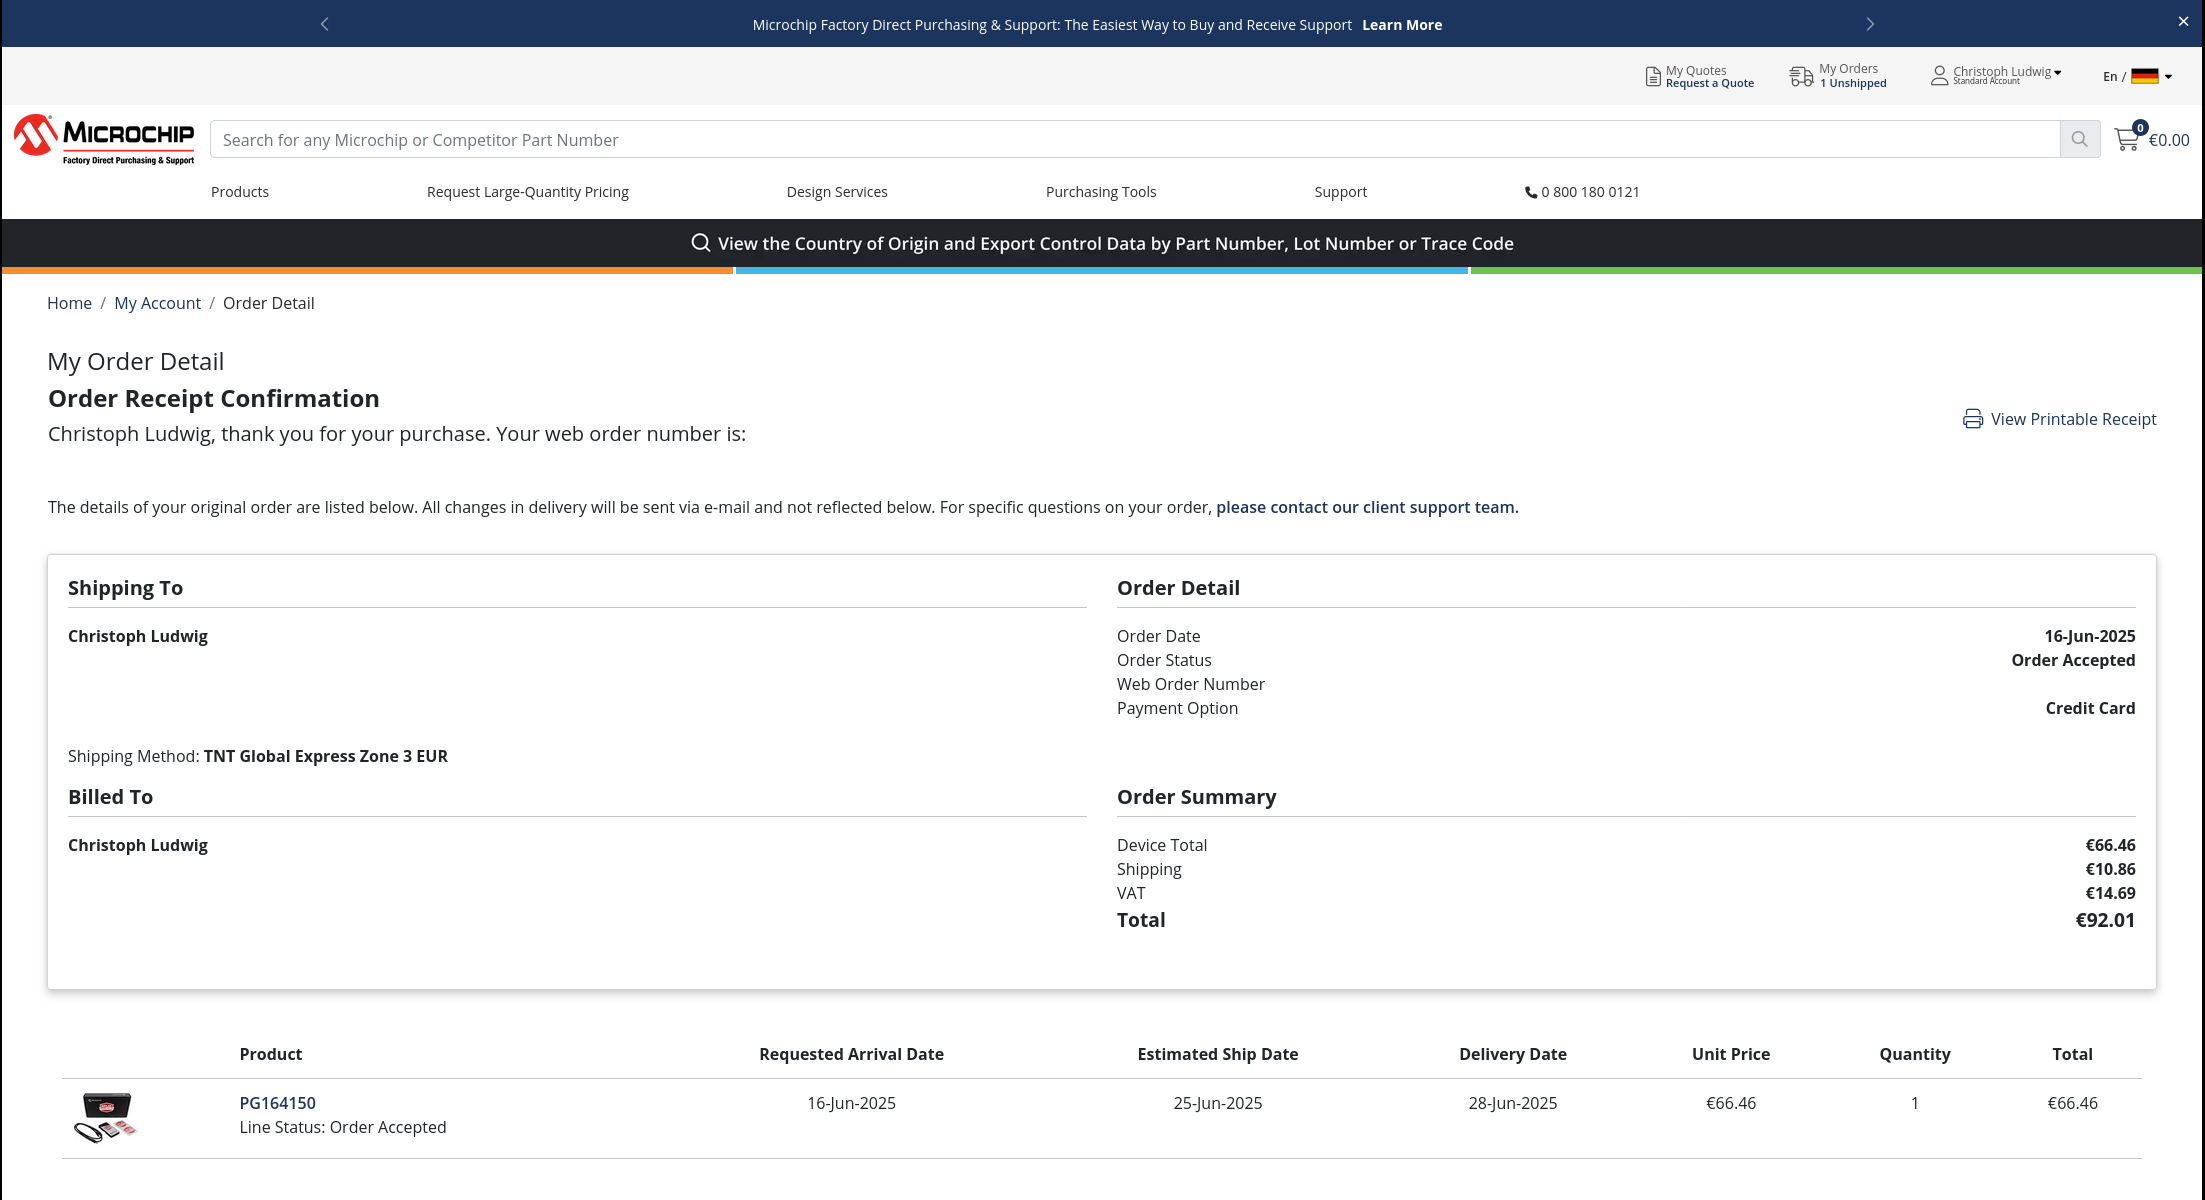
Task: Click the search magnifier button
Action: pyautogui.click(x=2079, y=140)
